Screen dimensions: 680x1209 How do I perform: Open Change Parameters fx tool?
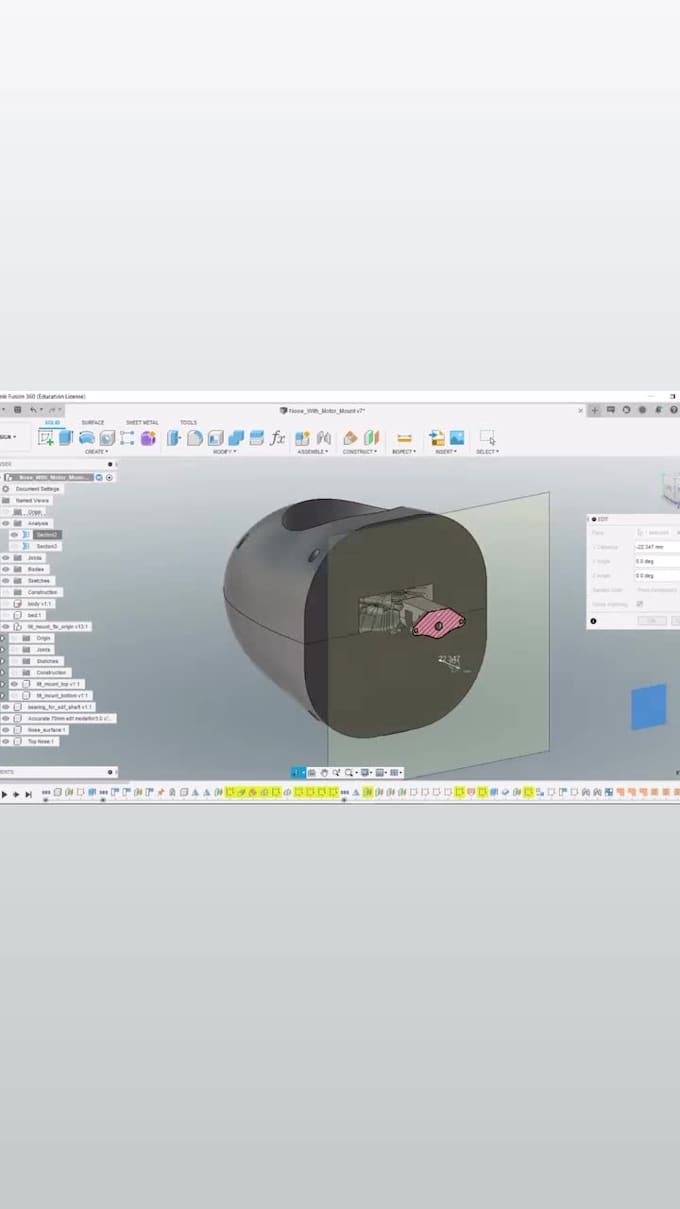(277, 437)
